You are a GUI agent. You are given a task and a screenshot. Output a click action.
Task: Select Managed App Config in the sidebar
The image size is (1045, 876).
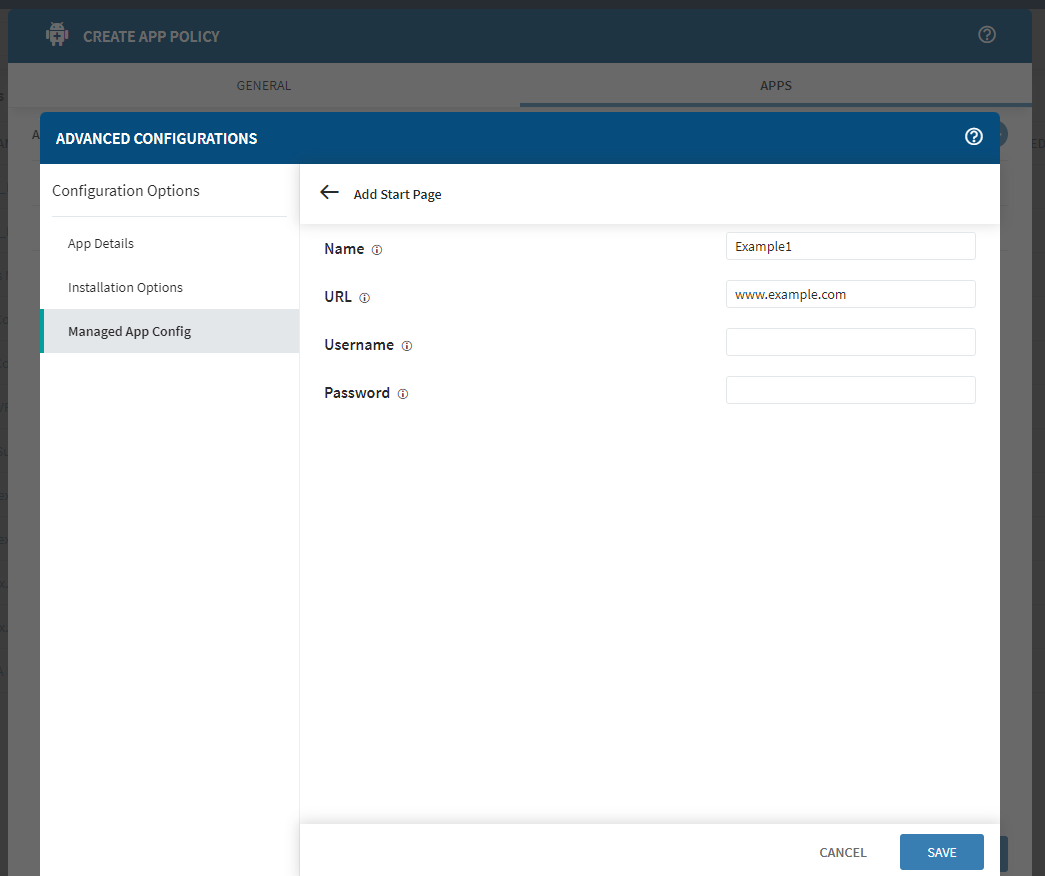point(129,331)
